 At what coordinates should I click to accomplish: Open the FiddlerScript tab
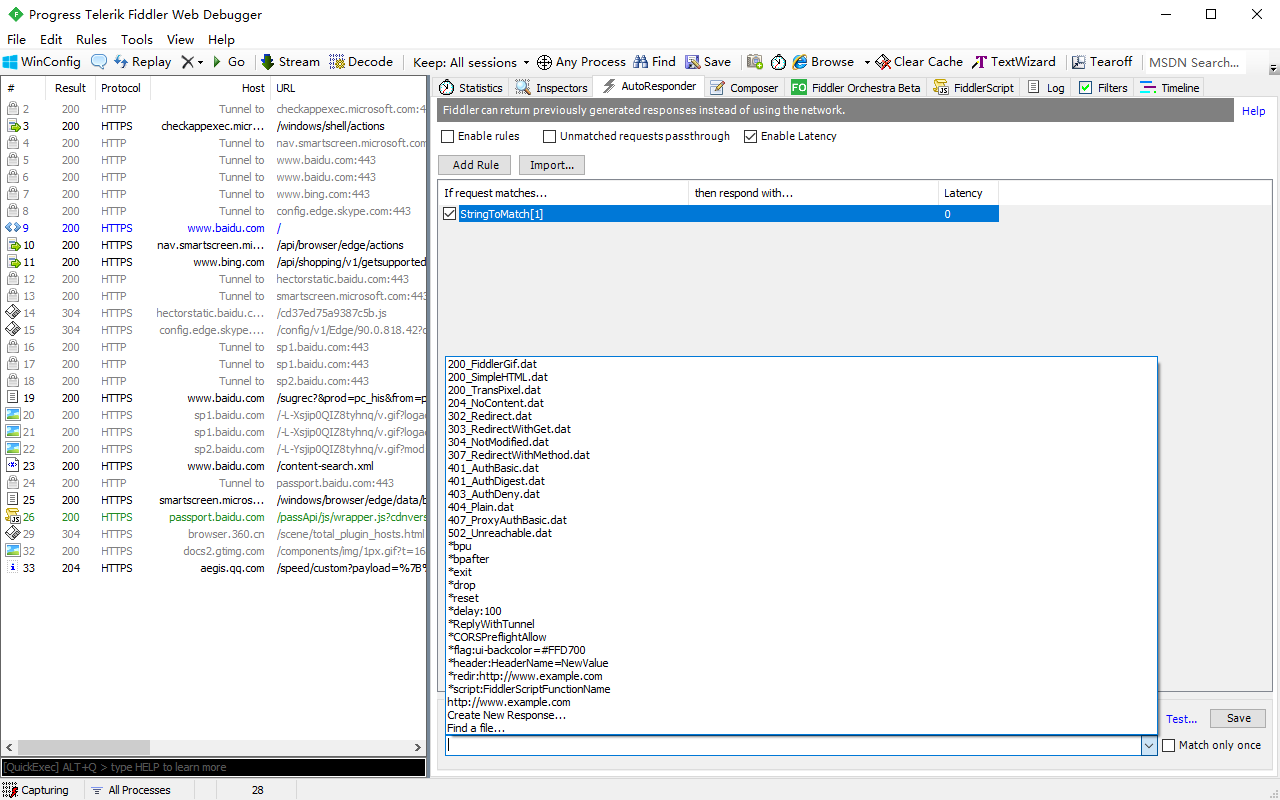coord(974,88)
